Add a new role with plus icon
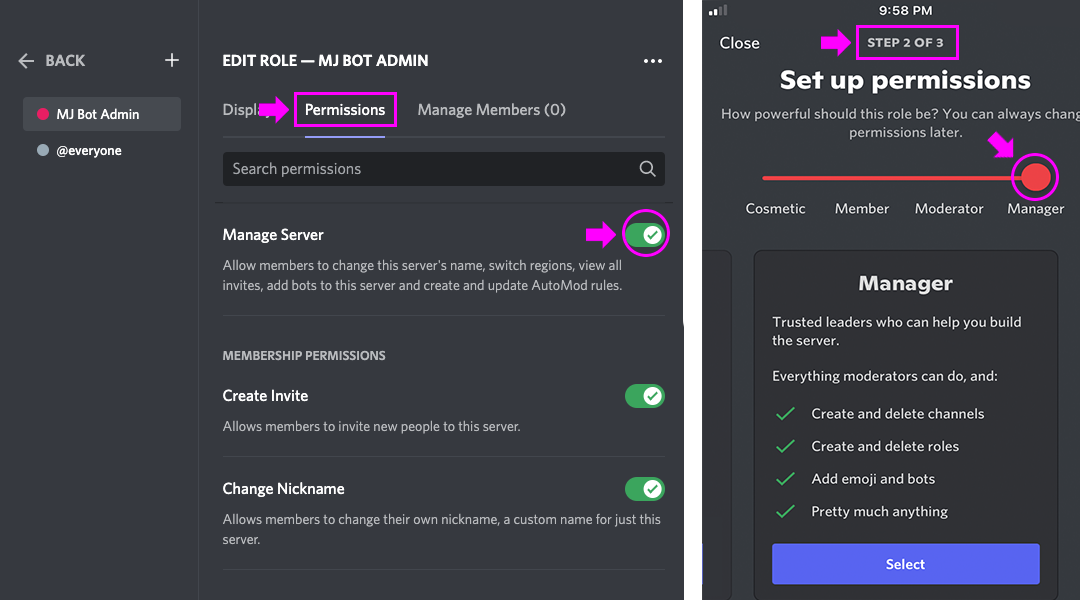This screenshot has width=1080, height=600. coord(172,61)
